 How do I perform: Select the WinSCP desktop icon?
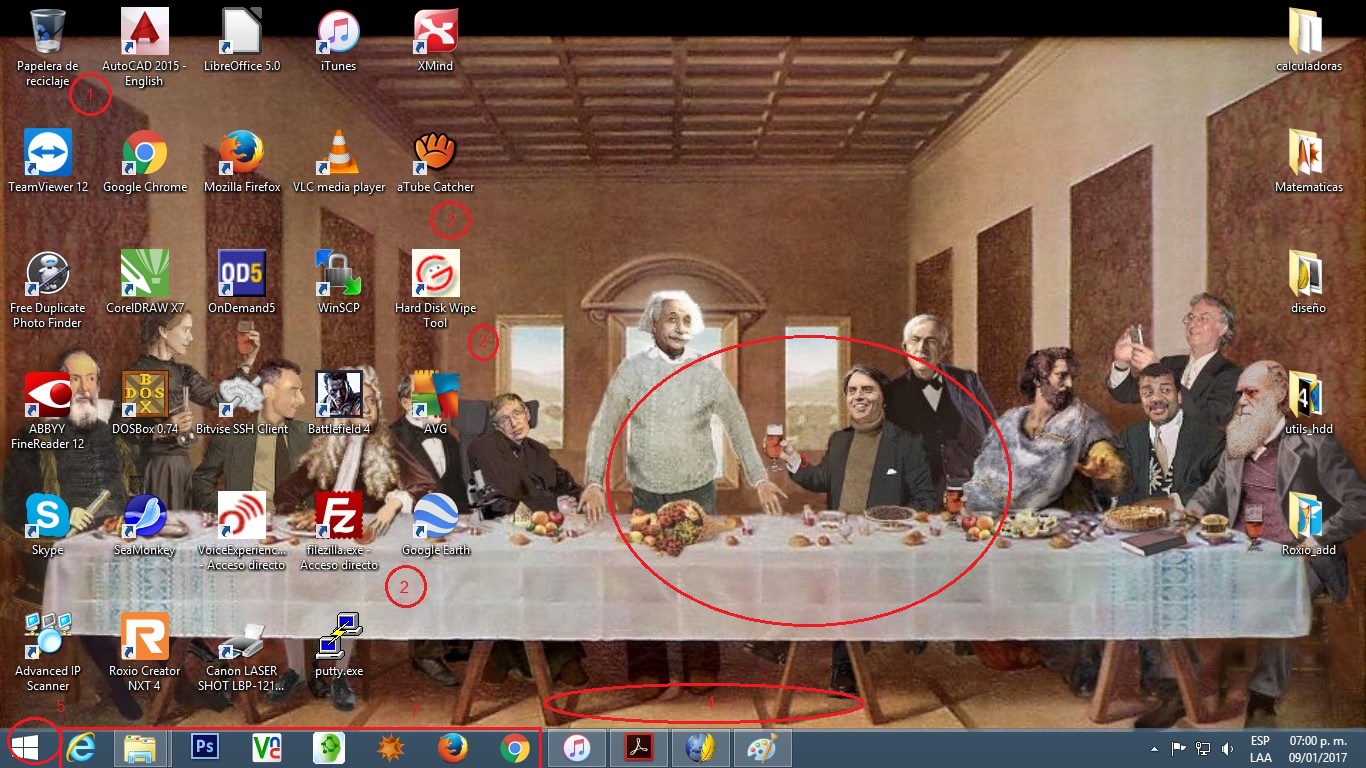(x=338, y=275)
